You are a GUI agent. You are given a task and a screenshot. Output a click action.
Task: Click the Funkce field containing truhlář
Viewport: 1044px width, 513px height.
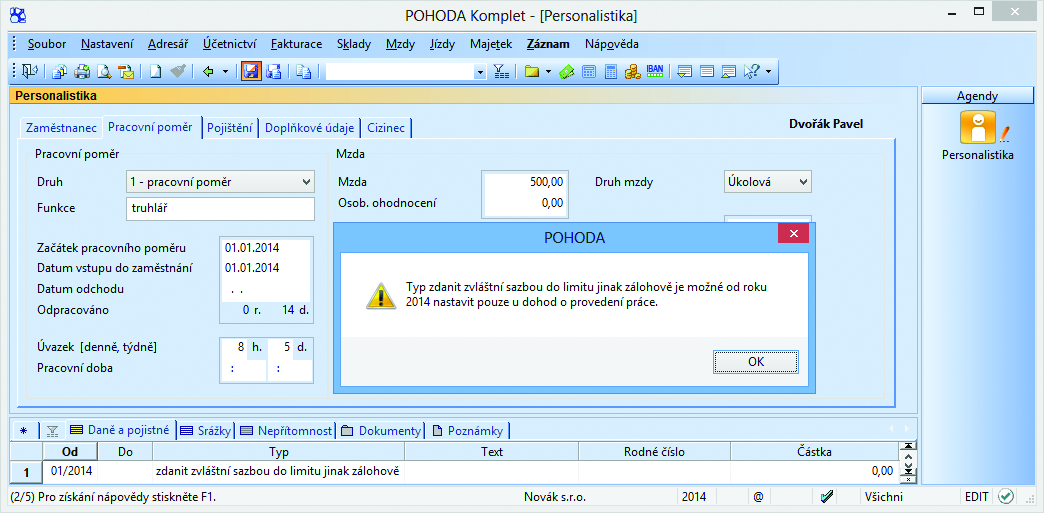tap(220, 208)
